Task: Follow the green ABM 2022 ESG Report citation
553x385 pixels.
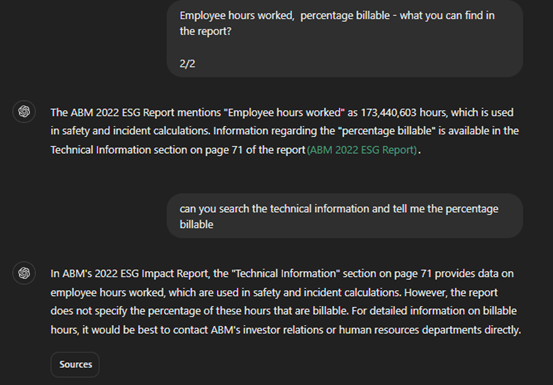Action: [362, 150]
